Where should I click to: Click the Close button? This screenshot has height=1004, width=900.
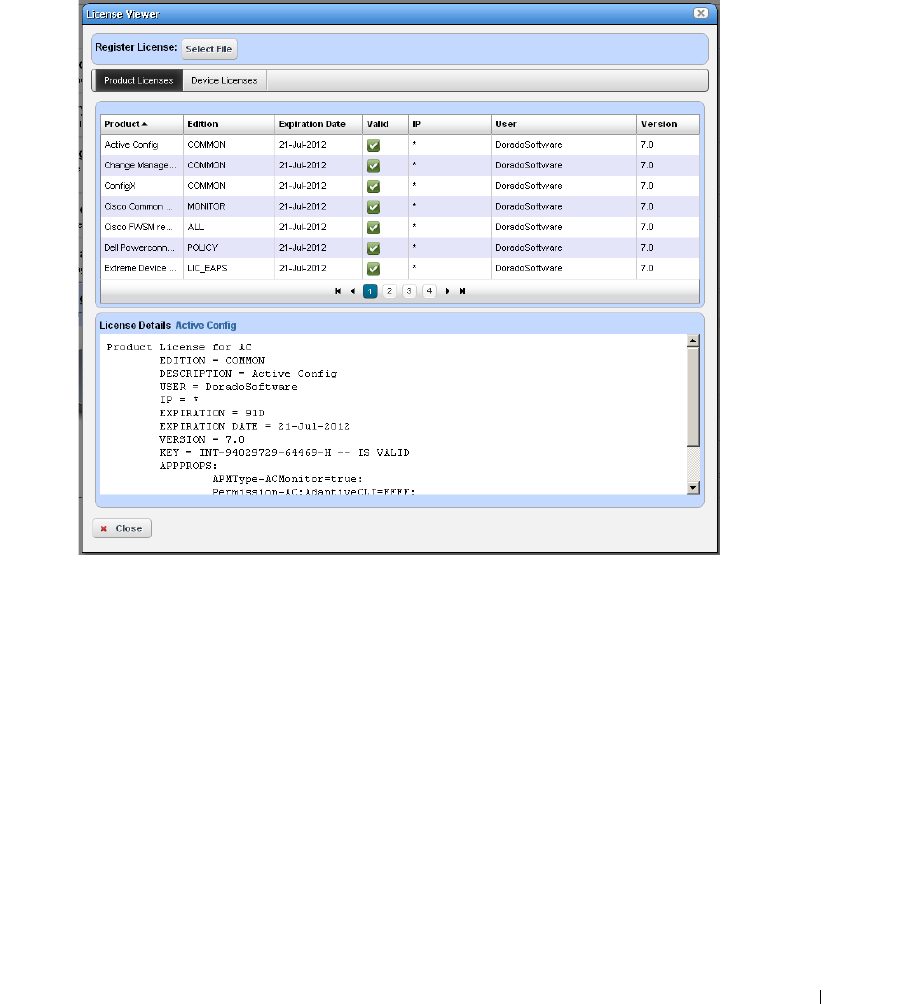coord(122,528)
